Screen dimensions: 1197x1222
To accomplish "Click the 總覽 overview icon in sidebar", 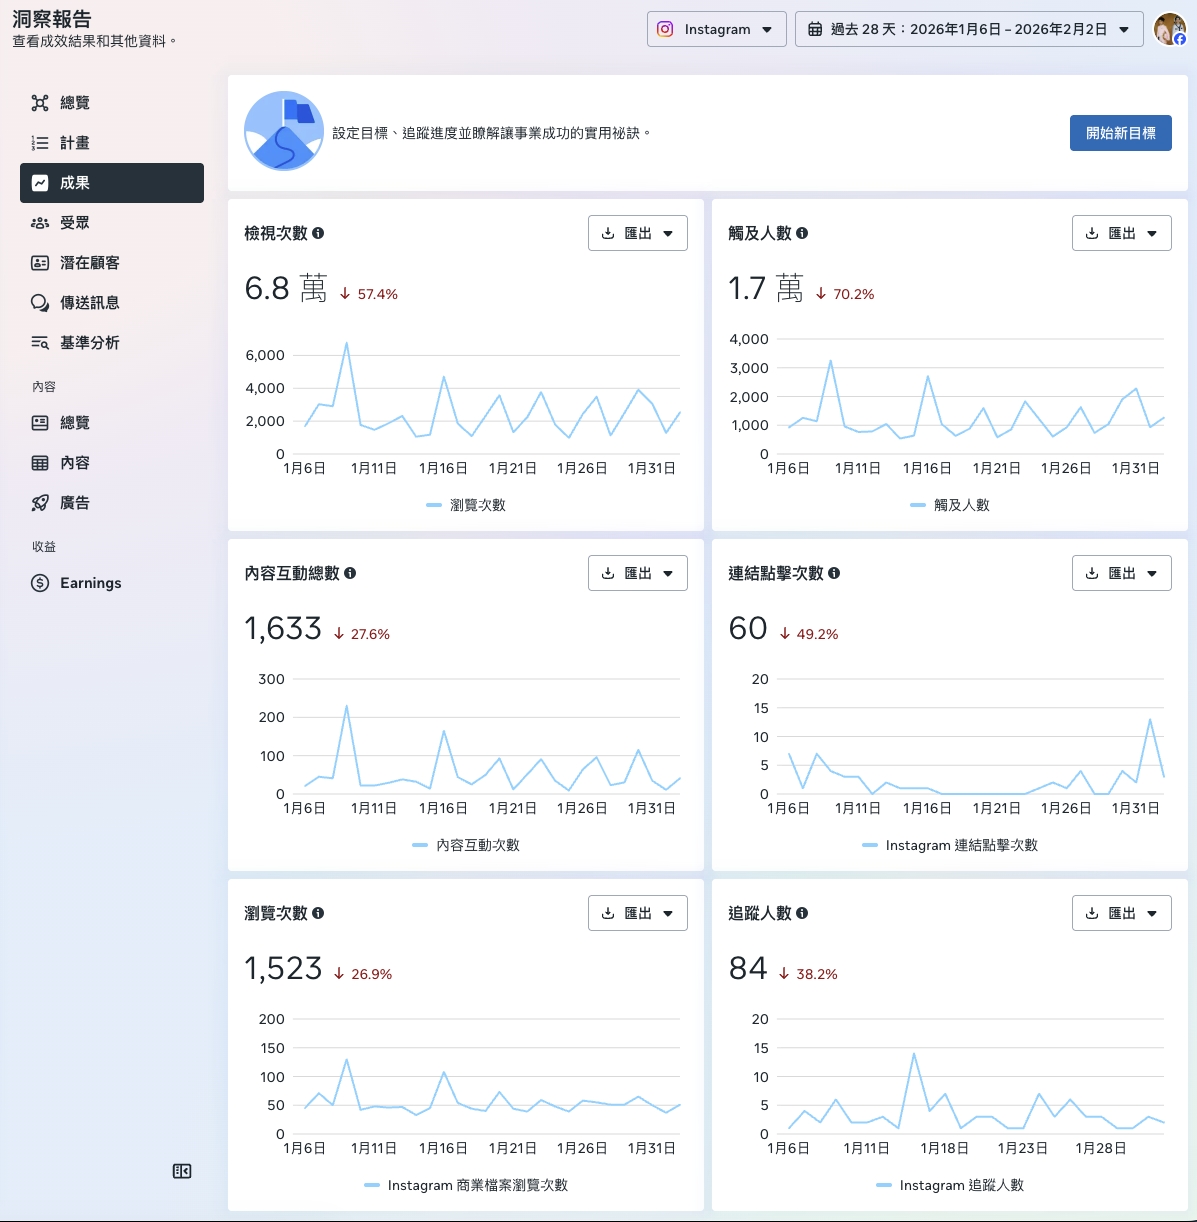I will coord(40,103).
